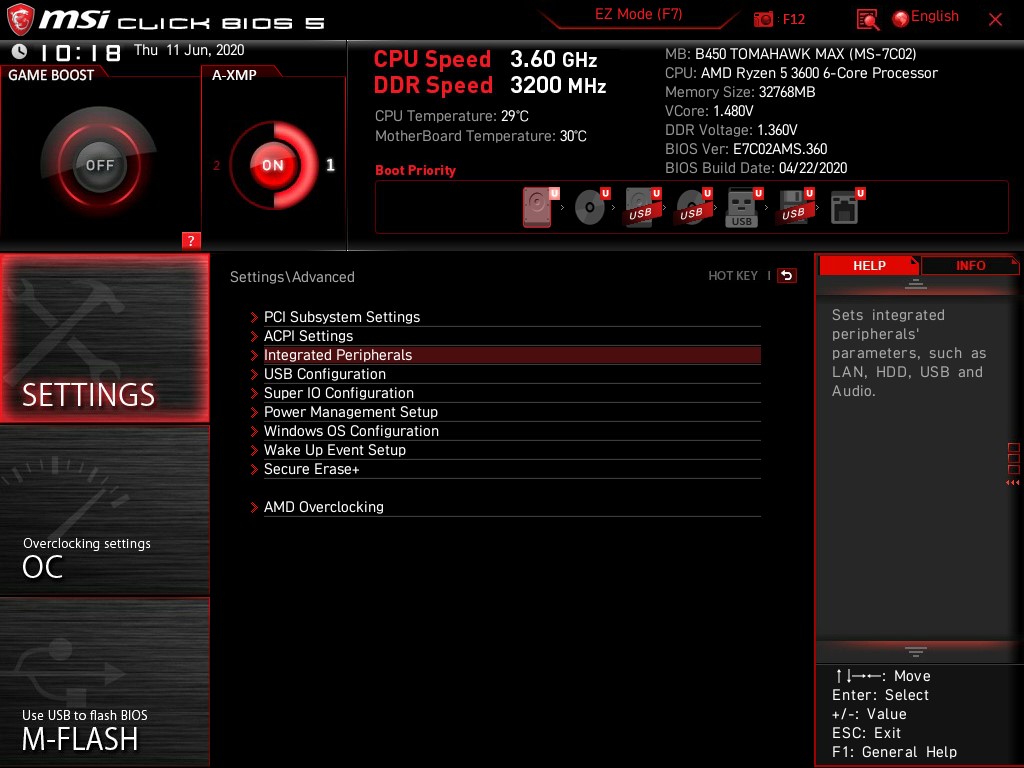
Task: Click the 10:18 system time
Action: [80, 52]
